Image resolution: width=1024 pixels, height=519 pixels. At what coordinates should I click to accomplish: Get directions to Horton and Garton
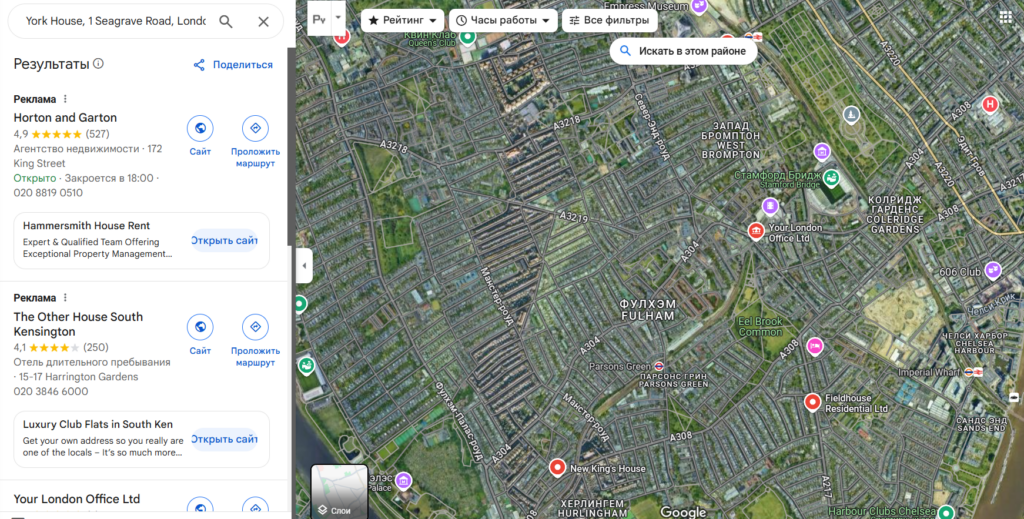click(x=255, y=128)
